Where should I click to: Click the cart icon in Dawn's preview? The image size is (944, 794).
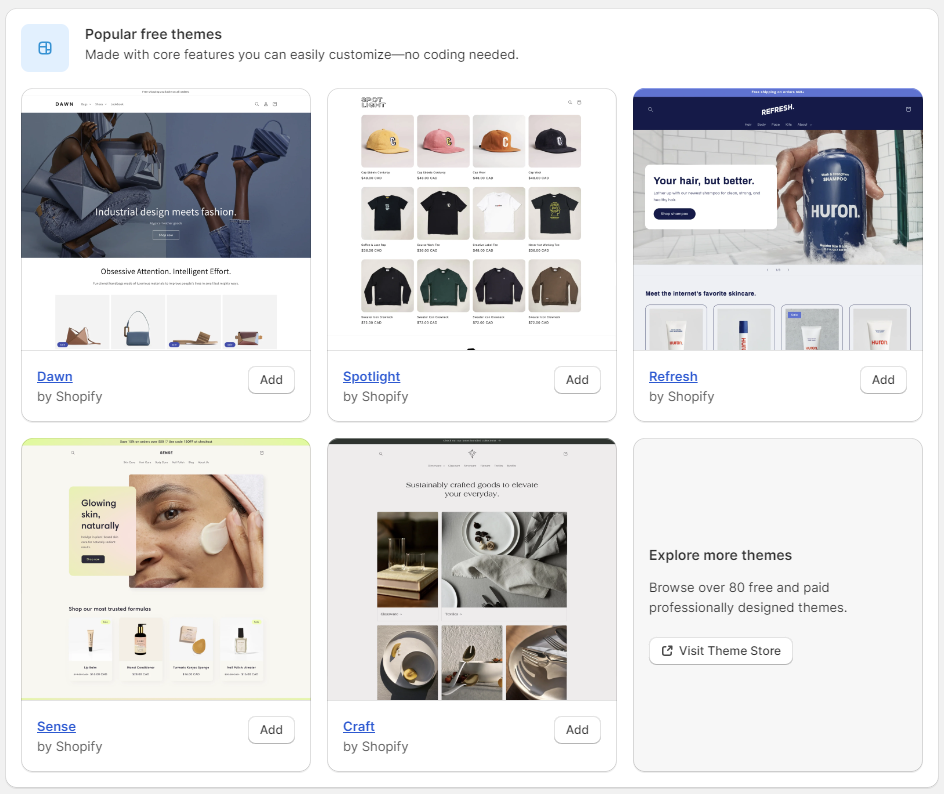point(275,104)
